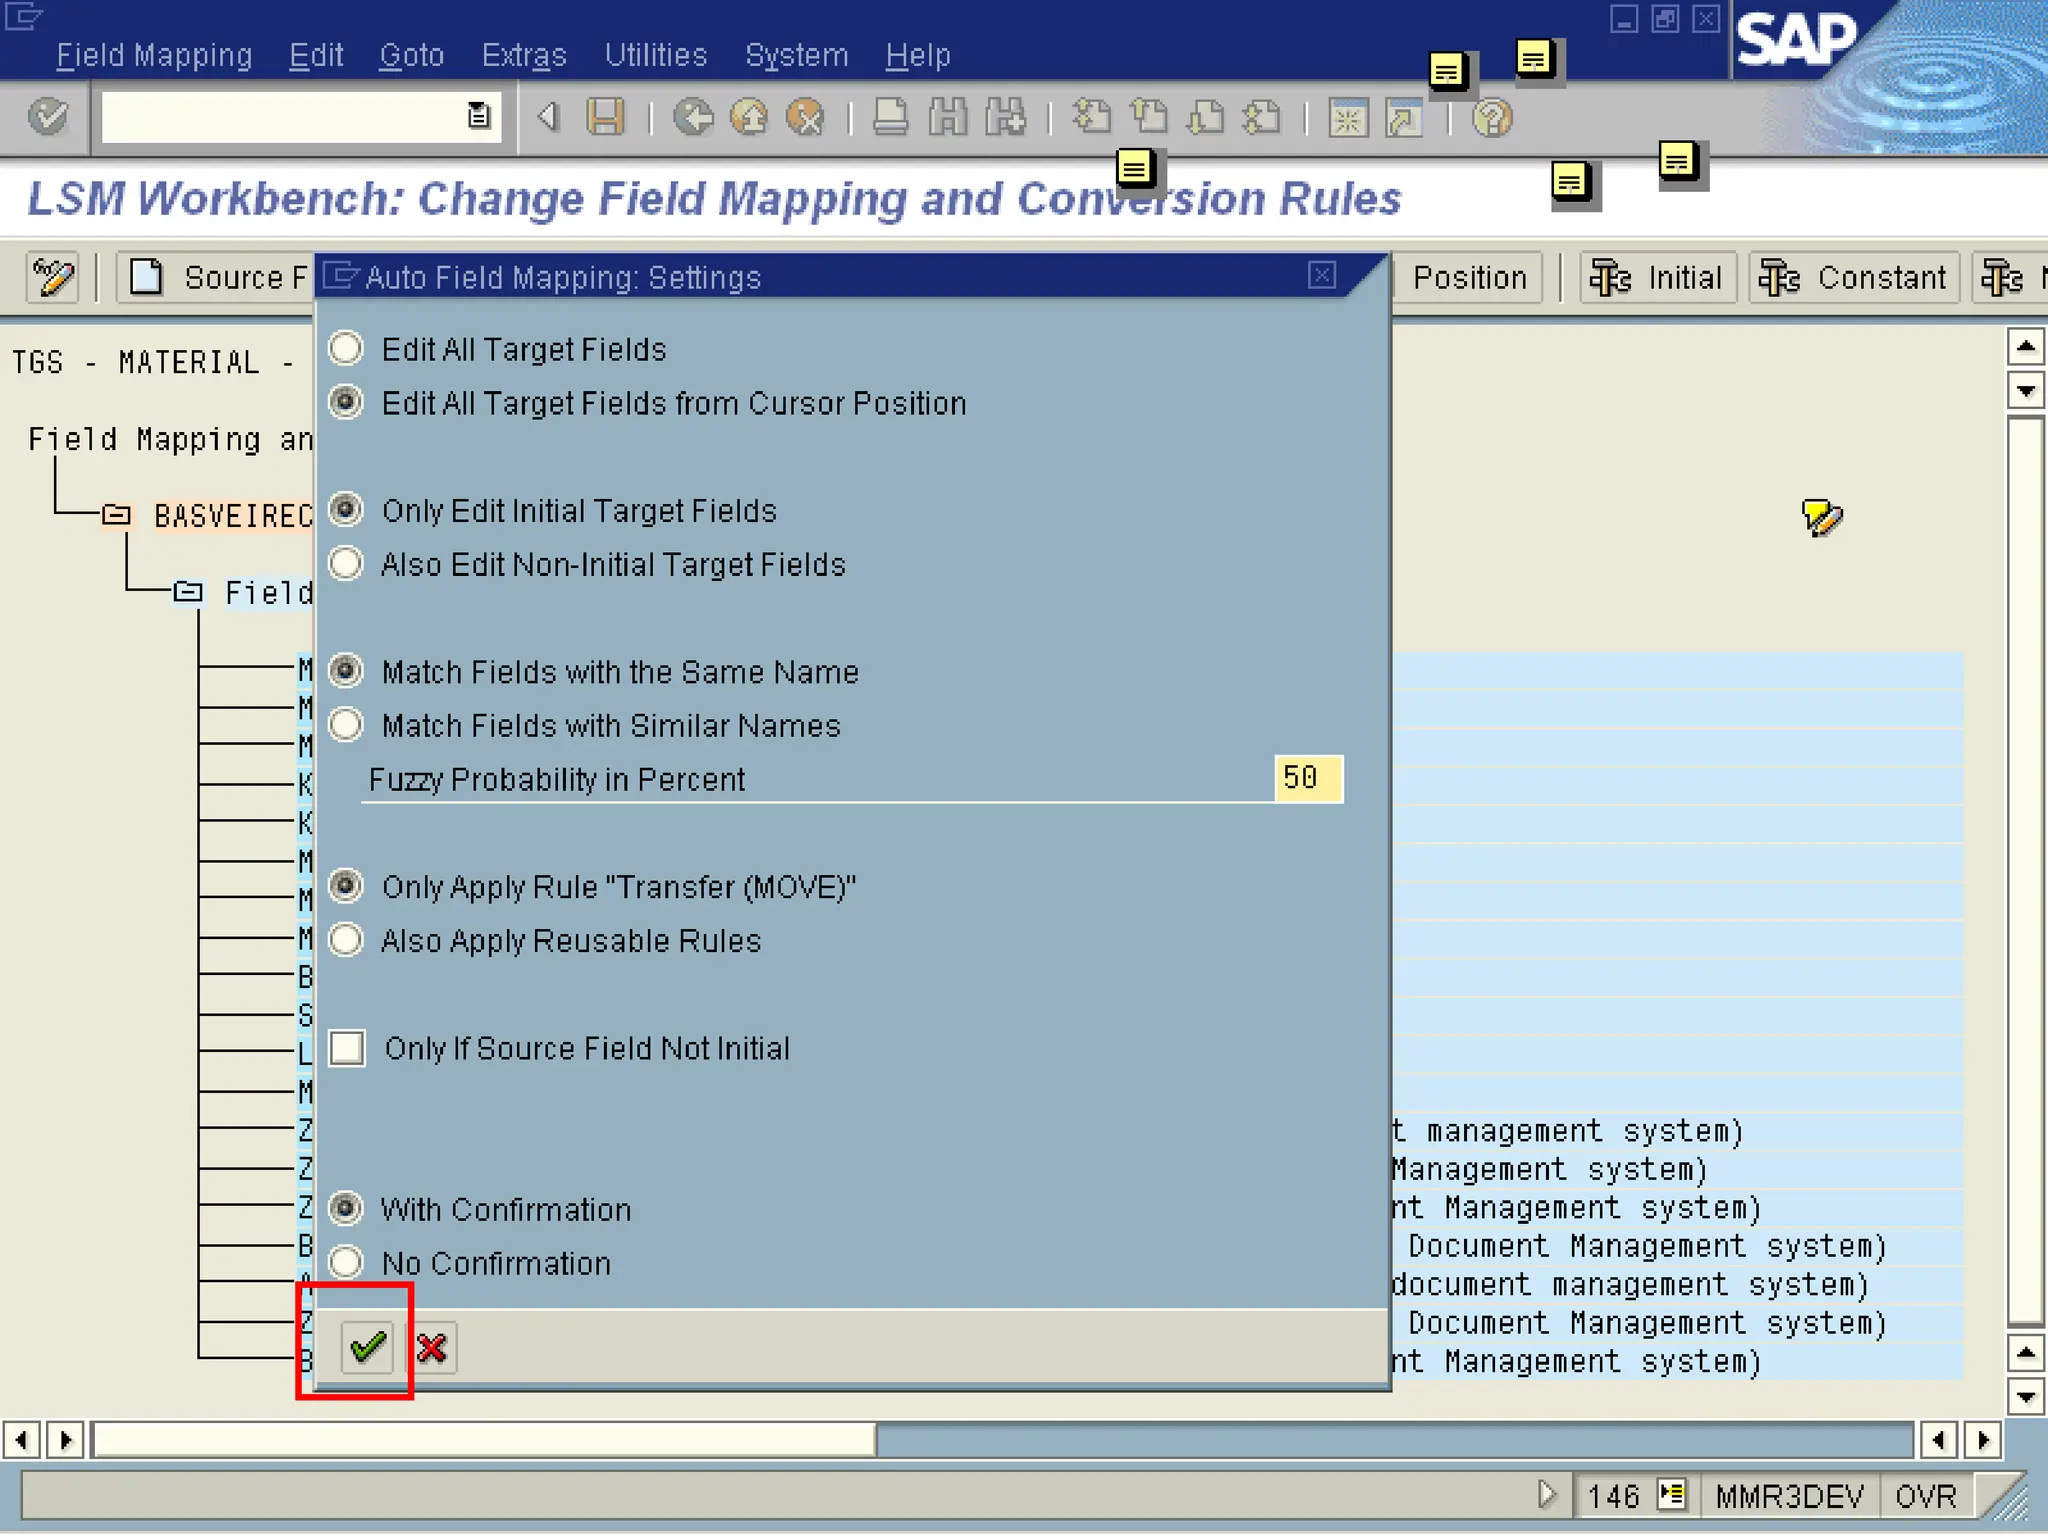The height and width of the screenshot is (1536, 2048).
Task: Select Edit All Target Fields option
Action: [x=346, y=349]
